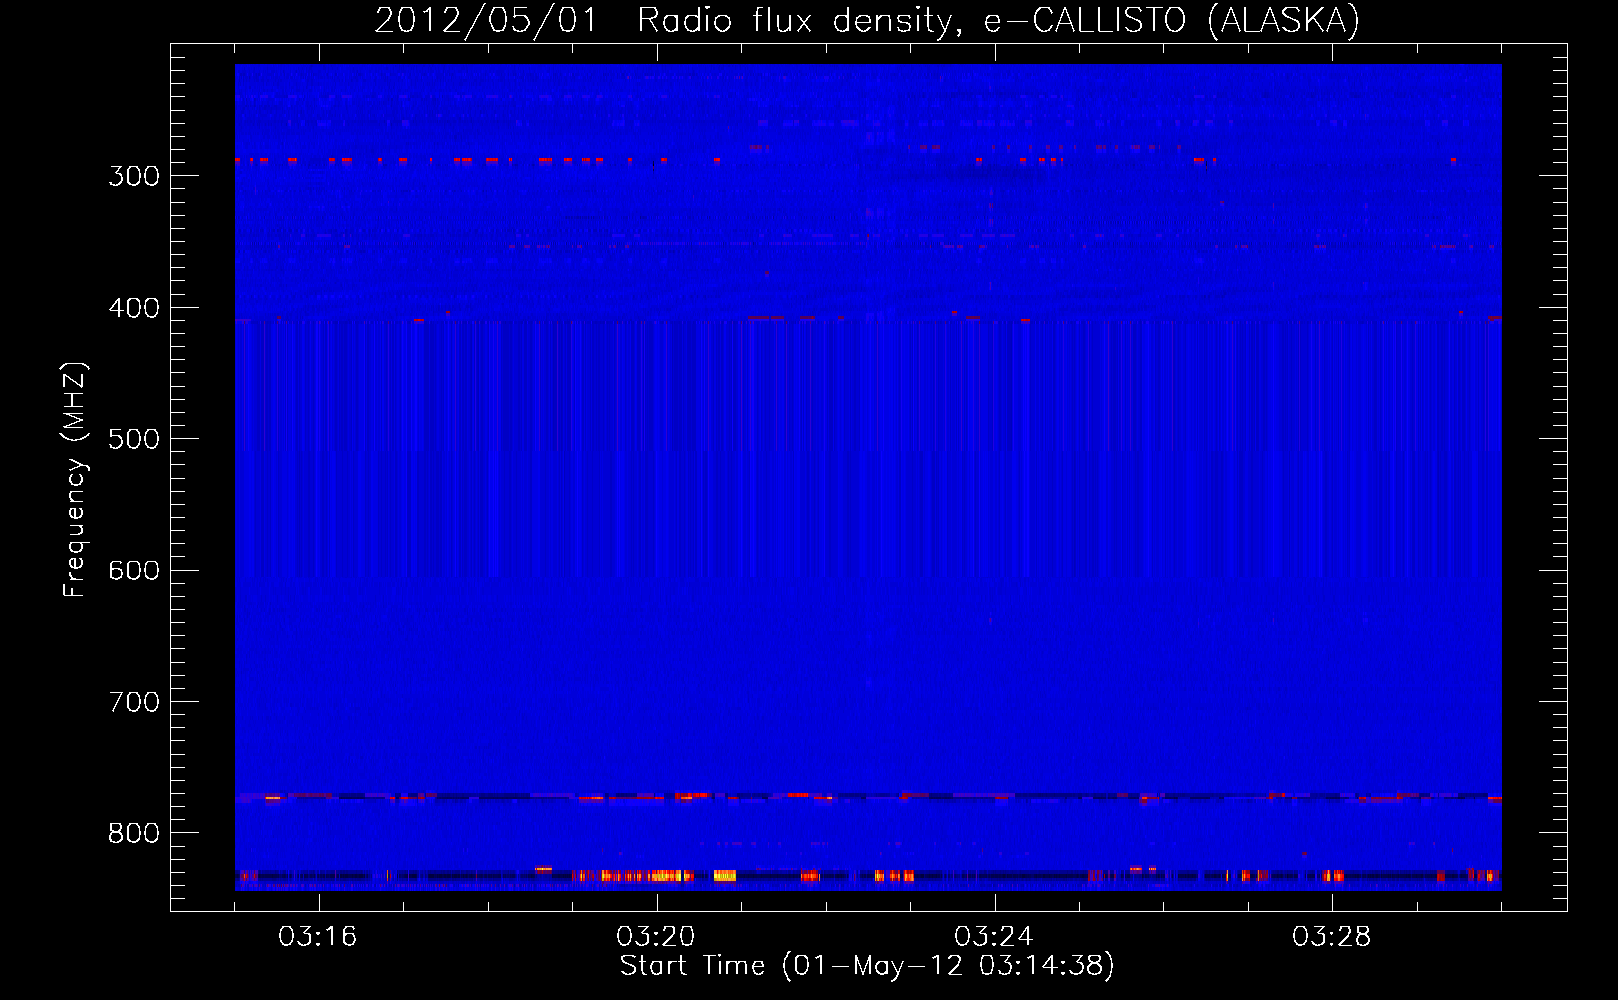The width and height of the screenshot is (1618, 1000).
Task: Click the 300 frequency tick label
Action: click(134, 176)
